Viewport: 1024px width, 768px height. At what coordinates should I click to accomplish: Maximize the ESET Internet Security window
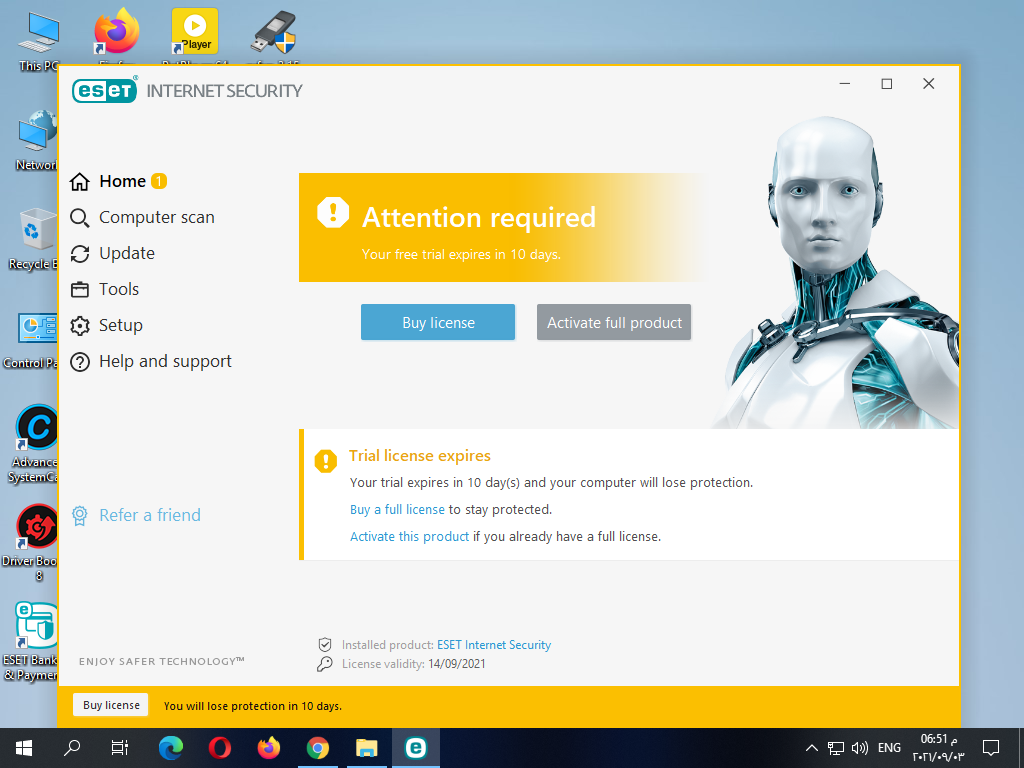pyautogui.click(x=887, y=84)
